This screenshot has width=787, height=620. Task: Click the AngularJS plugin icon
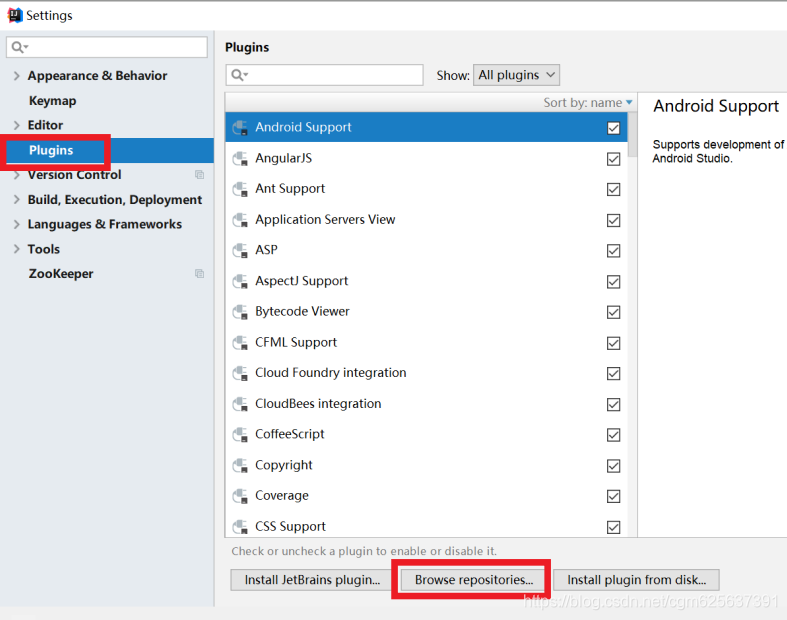pyautogui.click(x=240, y=159)
